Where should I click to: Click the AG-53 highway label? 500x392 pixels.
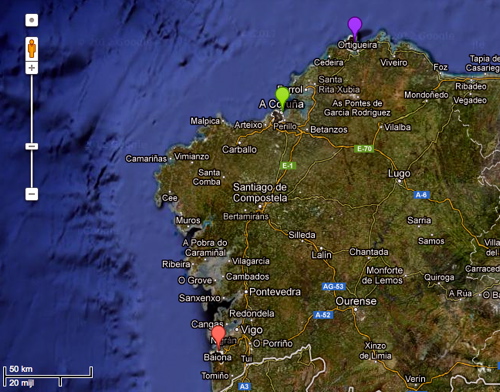(333, 287)
